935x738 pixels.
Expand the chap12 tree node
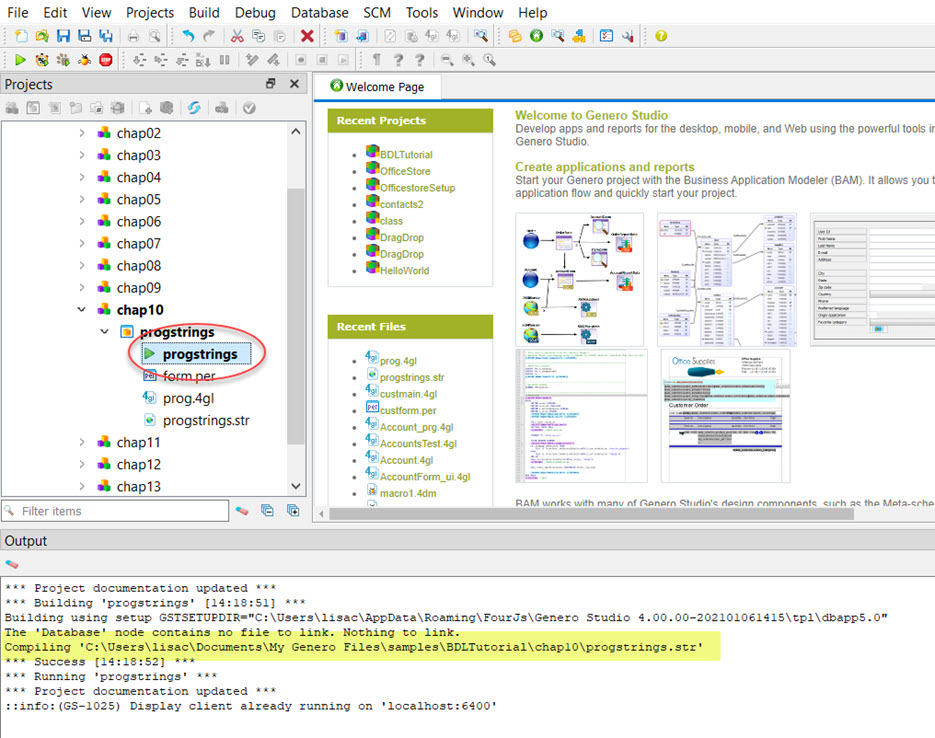coord(82,464)
